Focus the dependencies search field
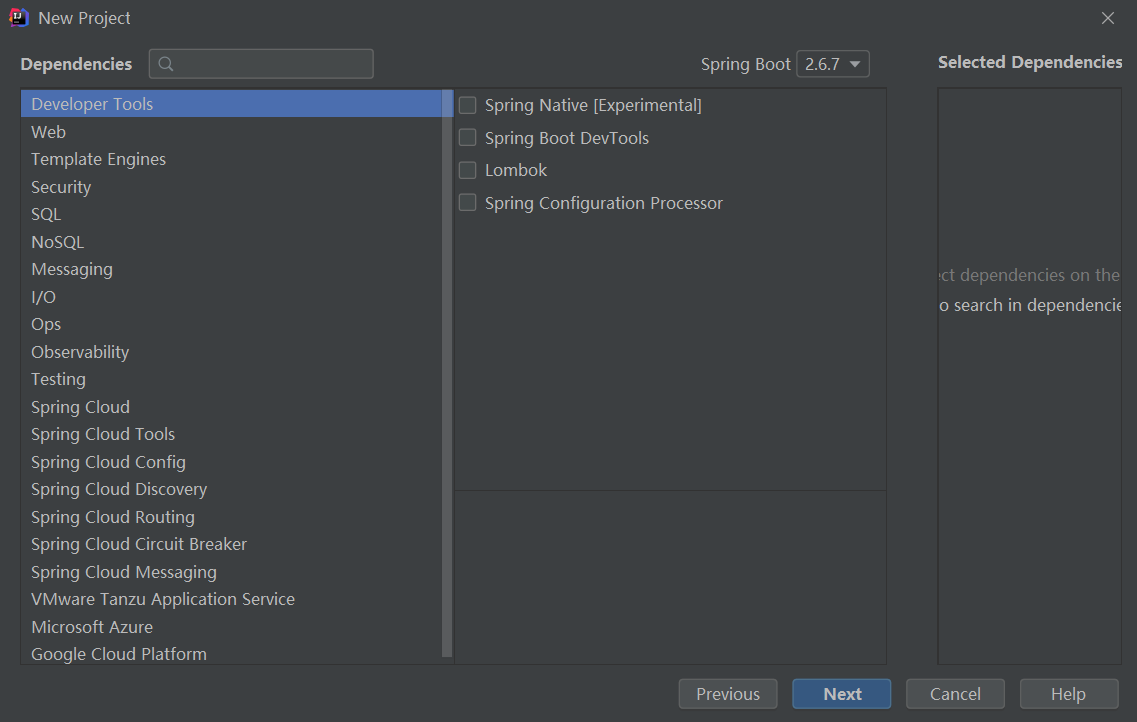1137x722 pixels. (x=272, y=64)
